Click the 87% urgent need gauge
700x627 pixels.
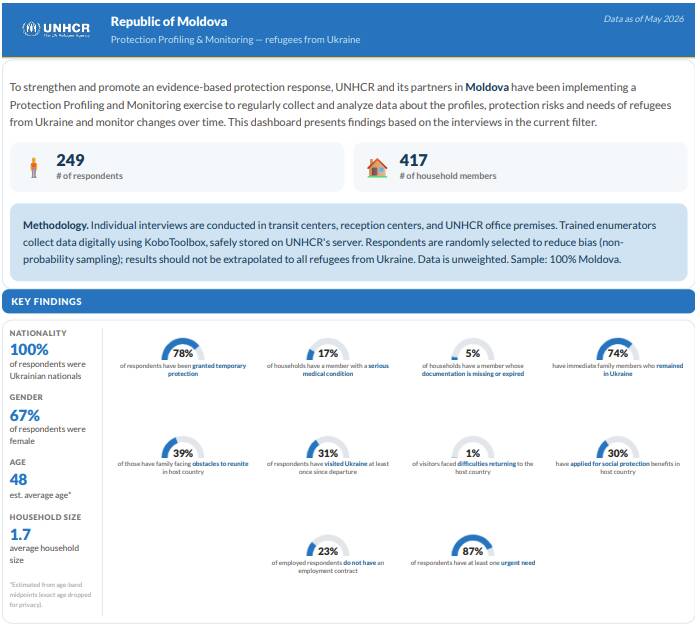[473, 546]
